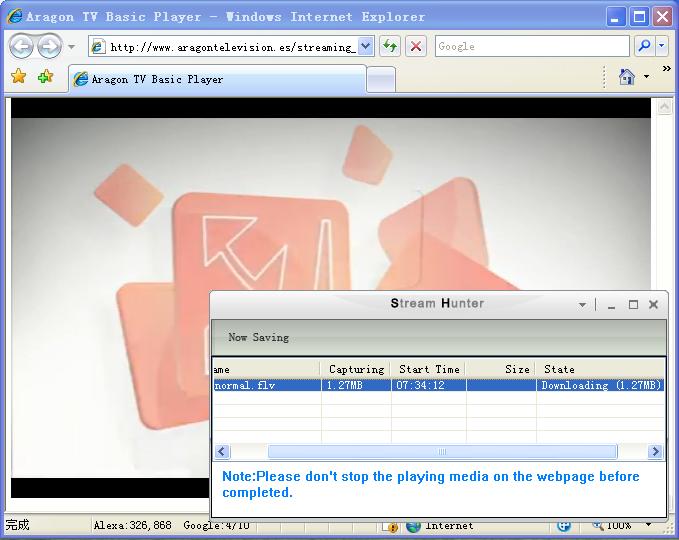Image resolution: width=679 pixels, height=540 pixels.
Task: Click the list's right scroll arrow
Action: click(x=655, y=452)
